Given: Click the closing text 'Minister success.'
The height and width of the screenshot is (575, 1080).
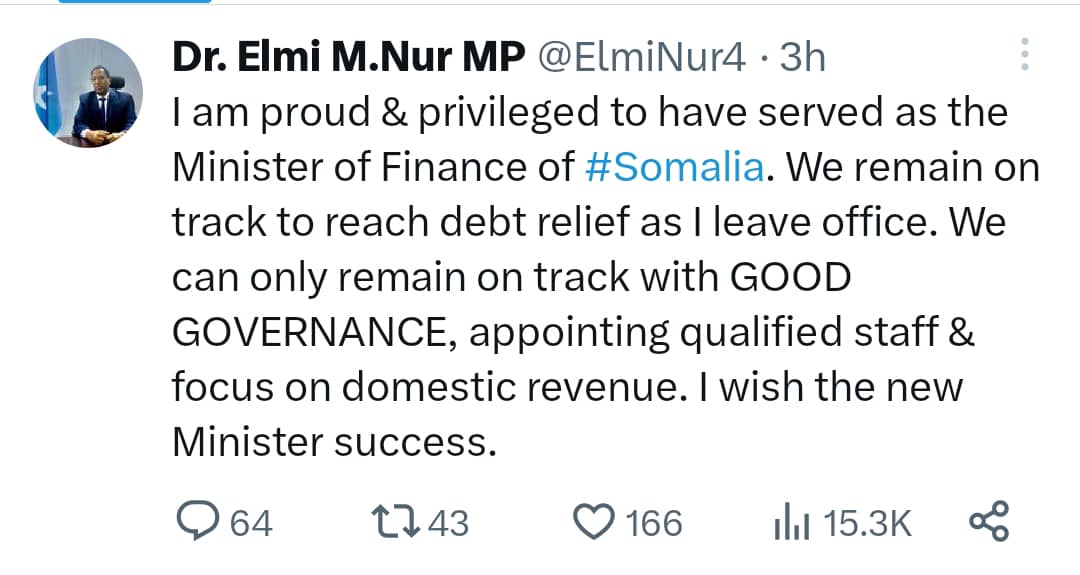Looking at the screenshot, I should pyautogui.click(x=334, y=441).
